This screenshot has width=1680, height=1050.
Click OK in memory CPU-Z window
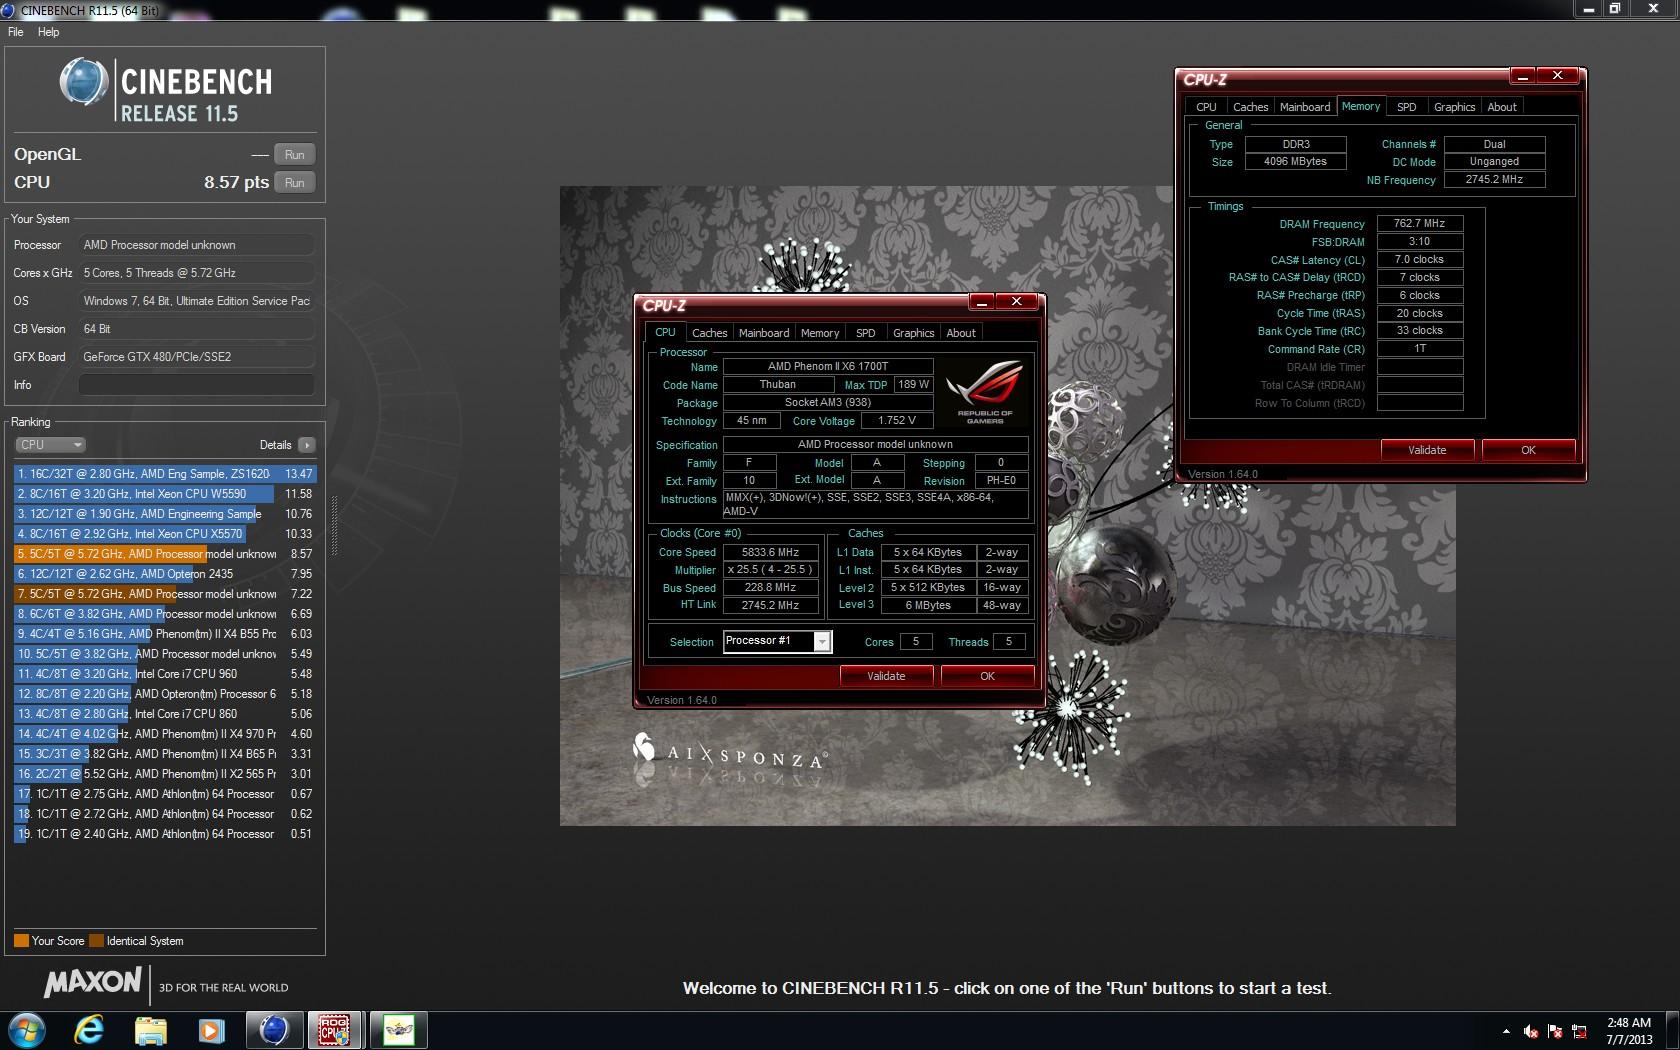(1528, 450)
